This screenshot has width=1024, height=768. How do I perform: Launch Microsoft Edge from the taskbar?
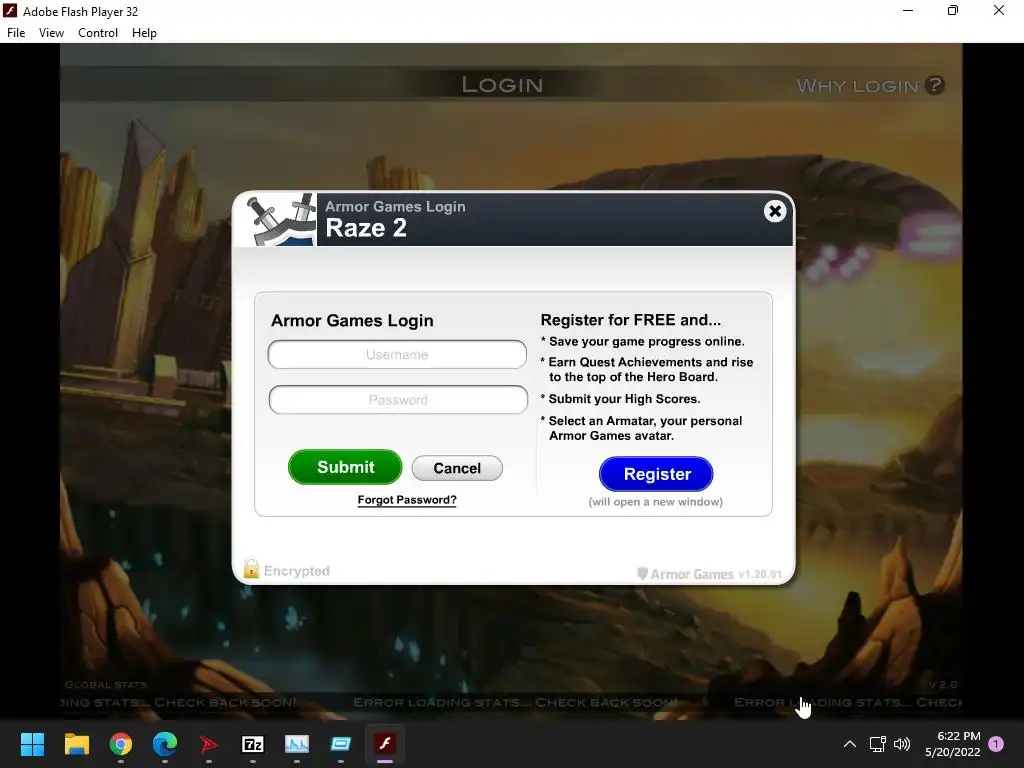click(x=165, y=744)
